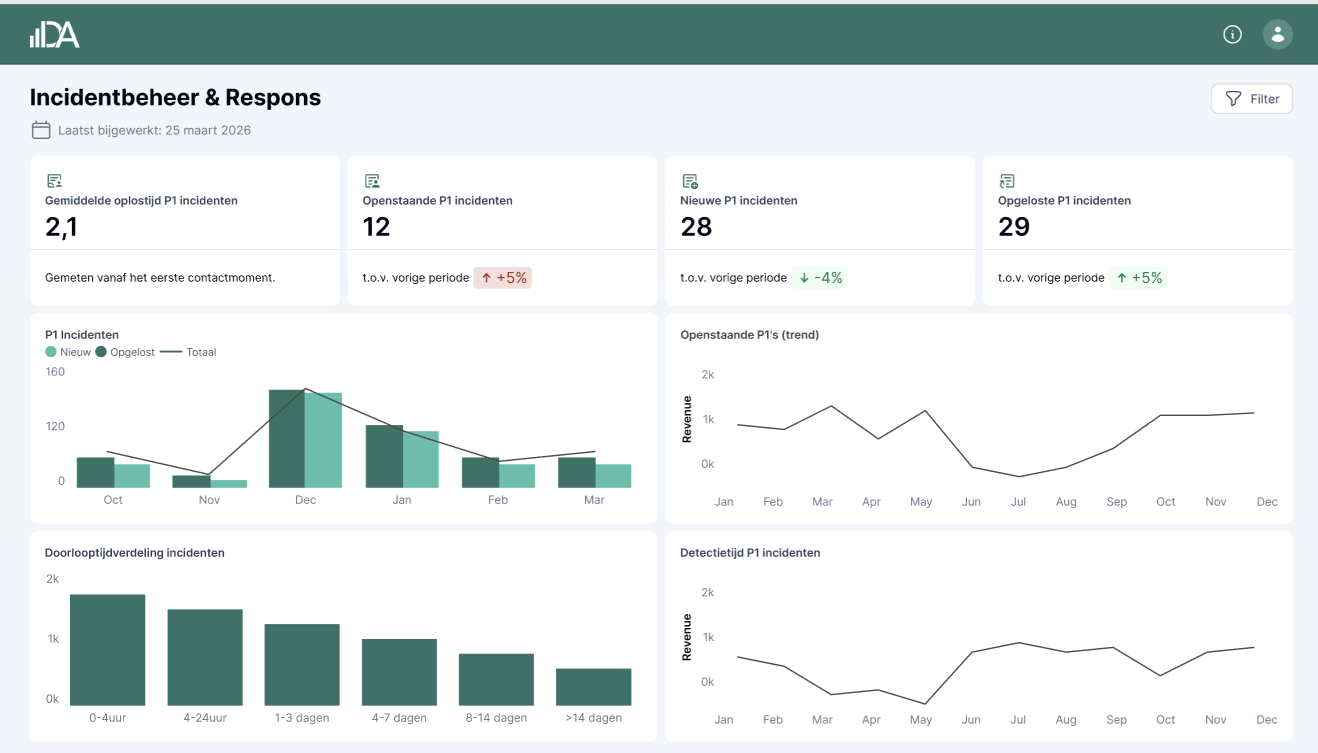
Task: Click the value 2,1 on oplostijd card
Action: (x=61, y=227)
